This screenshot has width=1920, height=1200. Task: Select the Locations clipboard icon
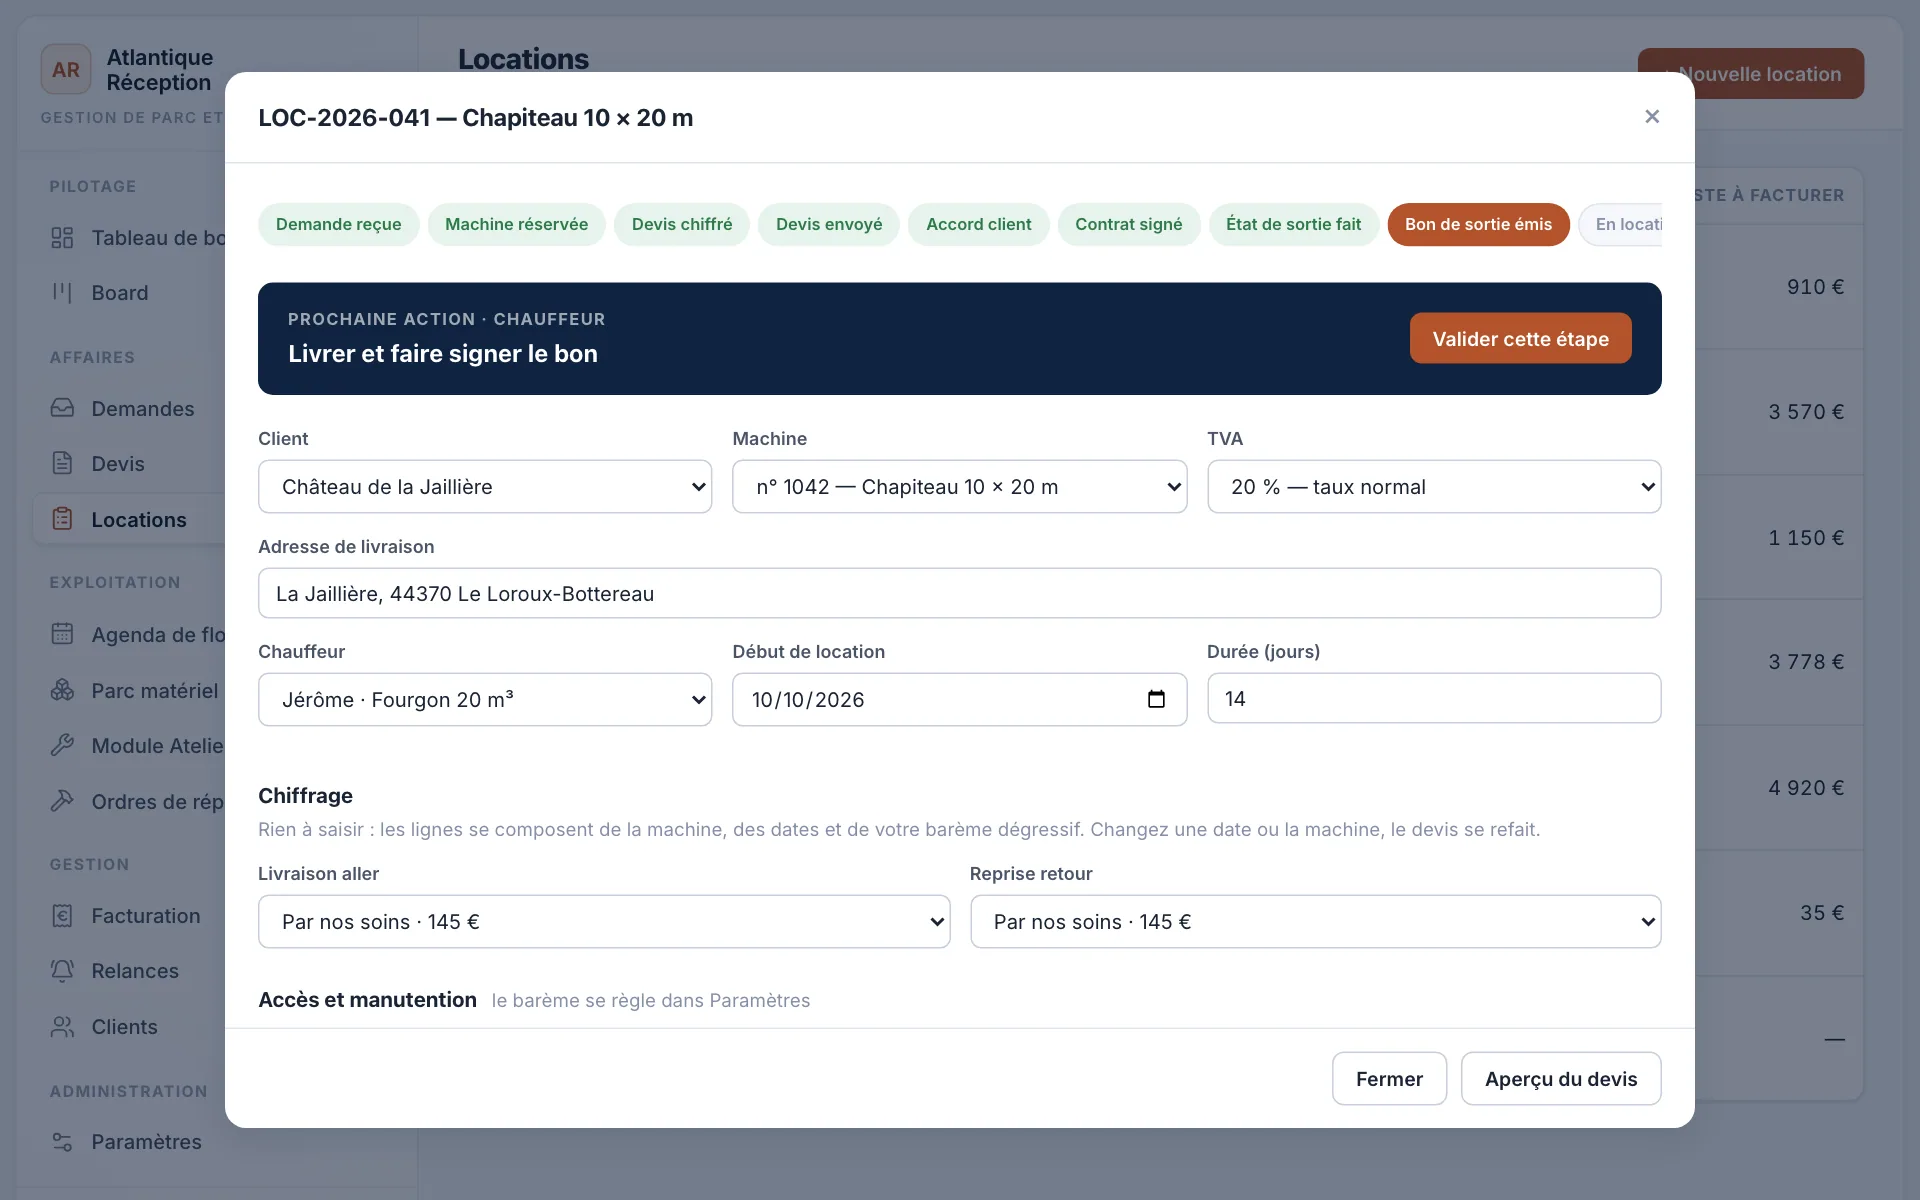(62, 519)
